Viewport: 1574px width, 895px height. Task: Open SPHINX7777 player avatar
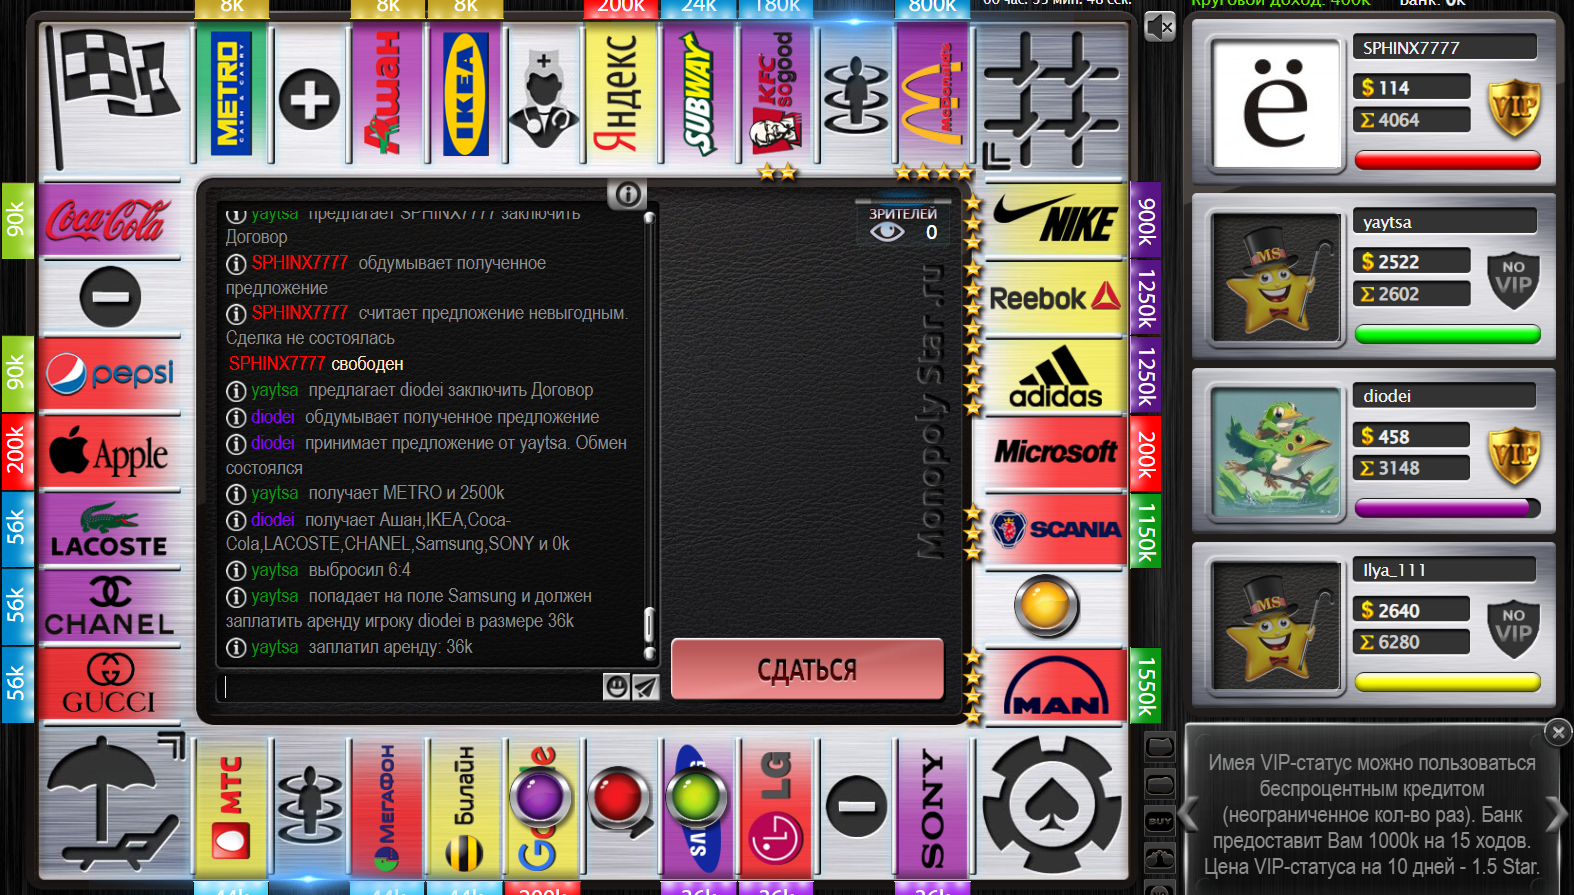(x=1276, y=103)
